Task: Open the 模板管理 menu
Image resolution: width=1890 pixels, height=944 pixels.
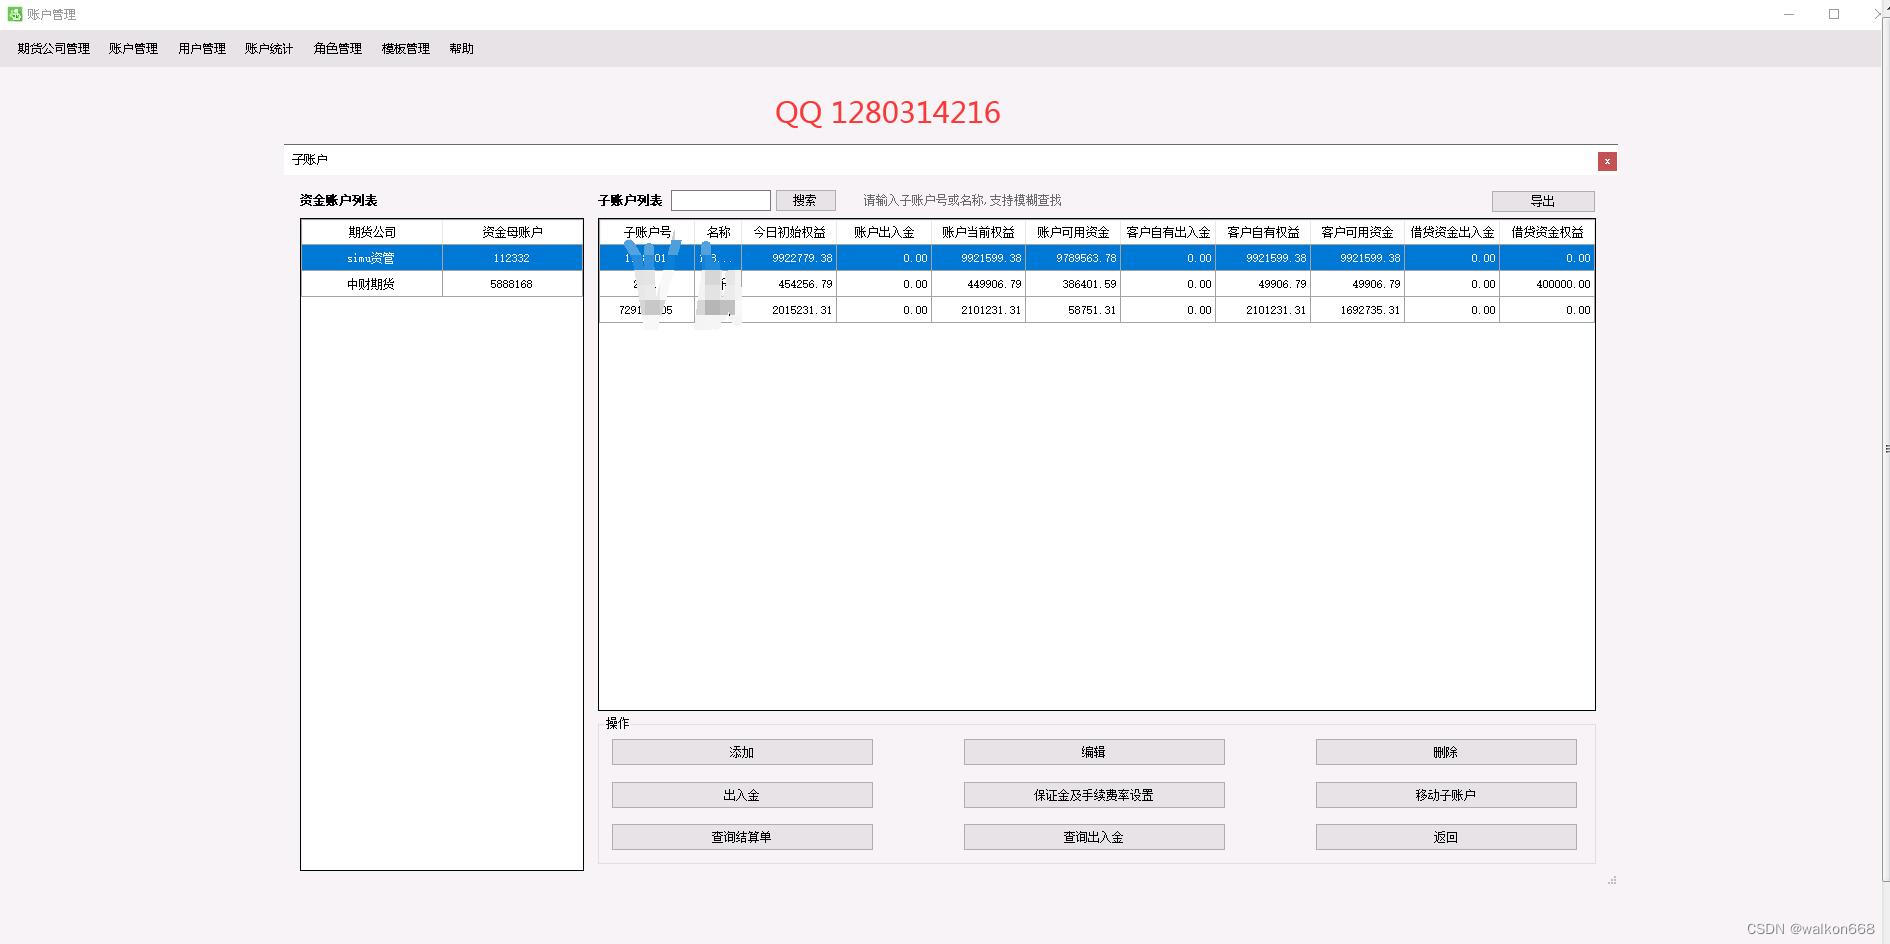Action: [406, 48]
